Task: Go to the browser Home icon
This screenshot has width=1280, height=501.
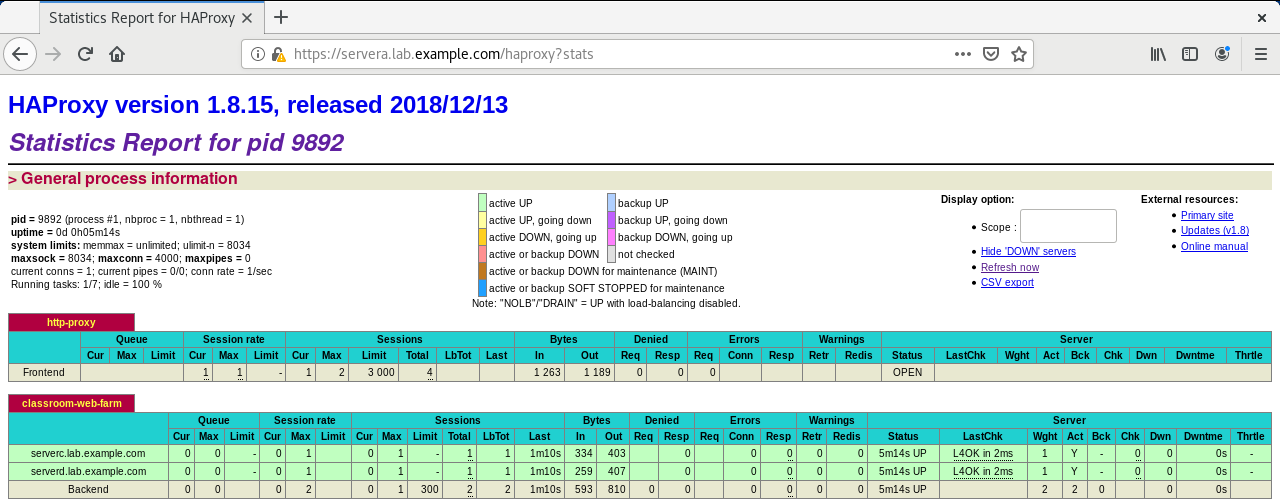Action: (x=117, y=54)
